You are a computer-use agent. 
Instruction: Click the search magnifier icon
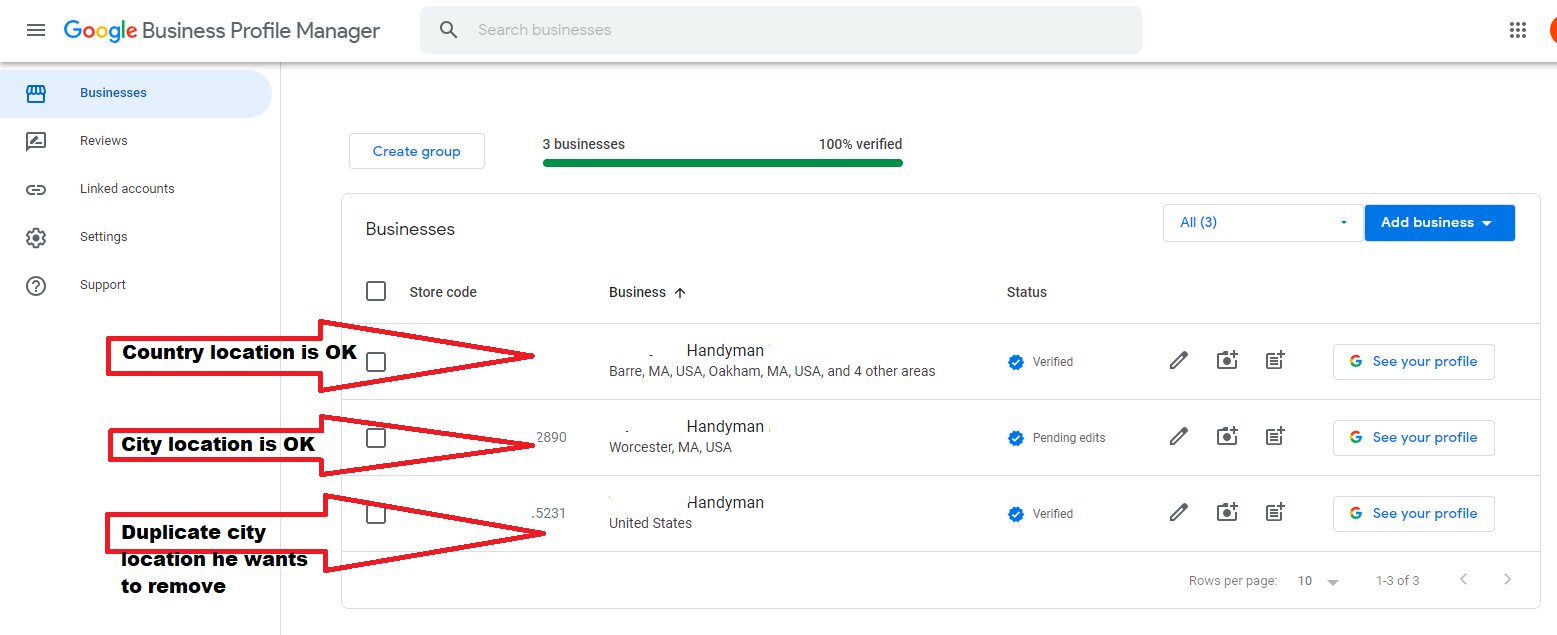pyautogui.click(x=449, y=30)
